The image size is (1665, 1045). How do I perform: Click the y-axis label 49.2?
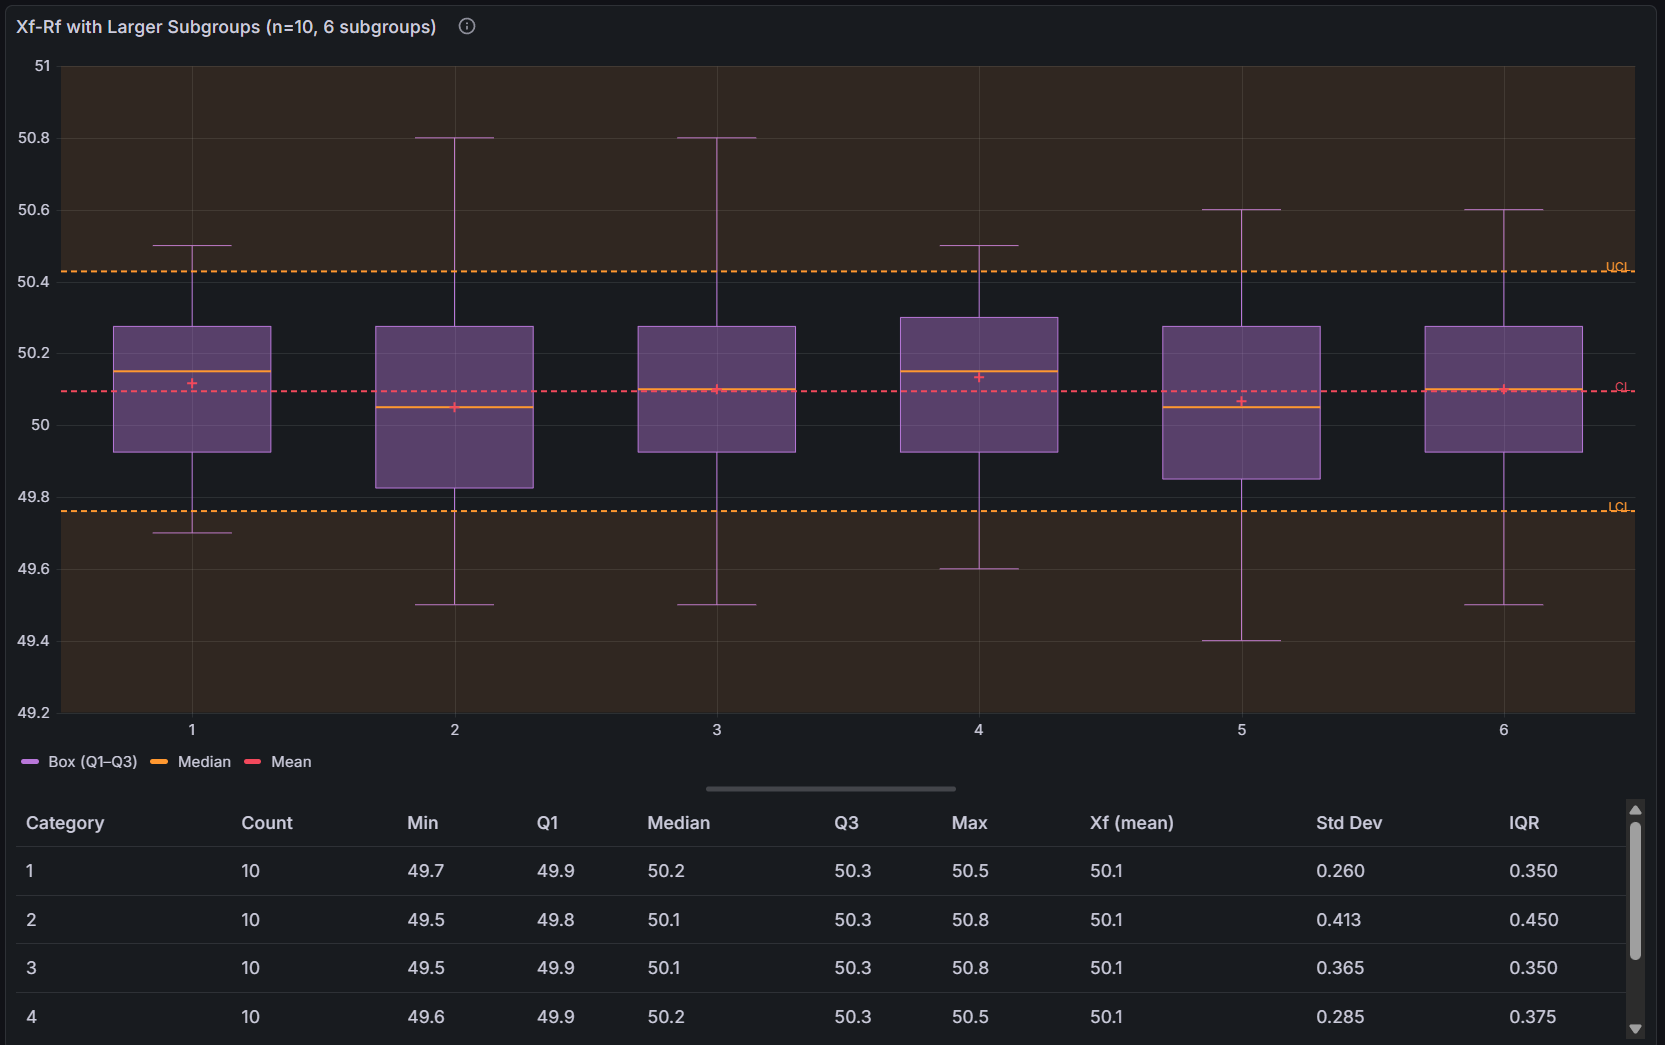[x=33, y=713]
